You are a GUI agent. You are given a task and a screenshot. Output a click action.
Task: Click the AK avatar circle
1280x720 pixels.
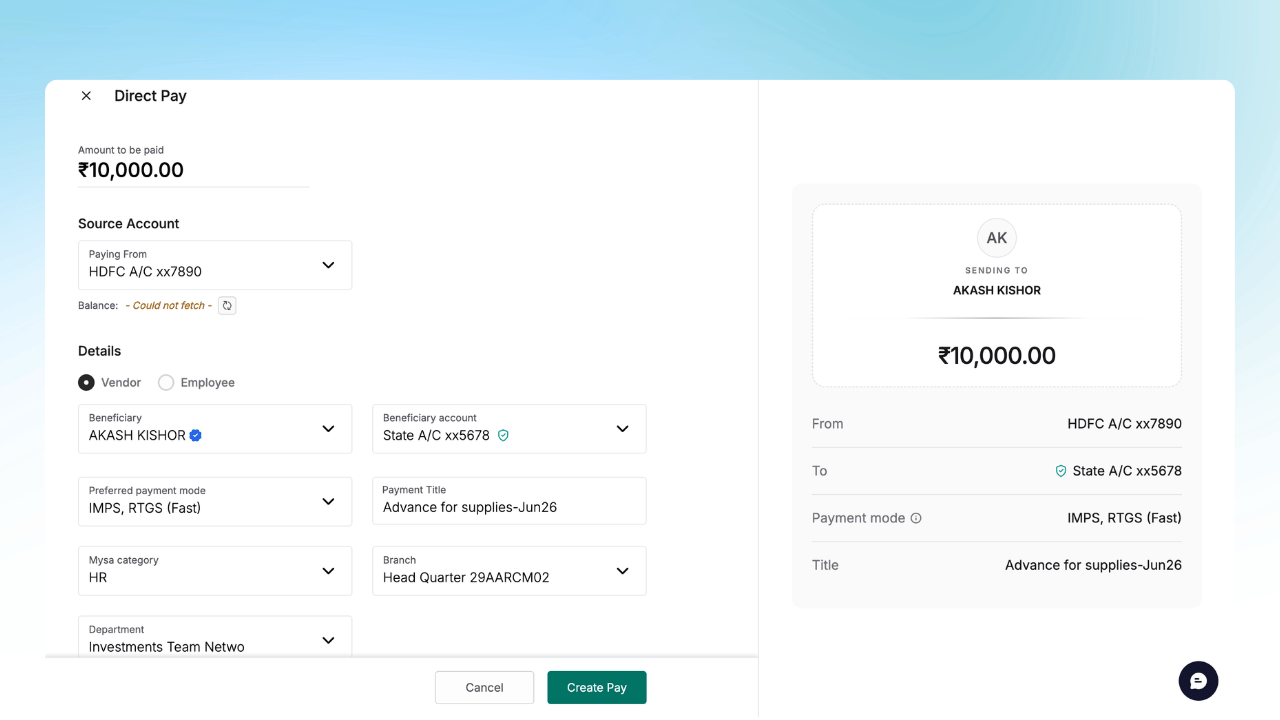(997, 238)
